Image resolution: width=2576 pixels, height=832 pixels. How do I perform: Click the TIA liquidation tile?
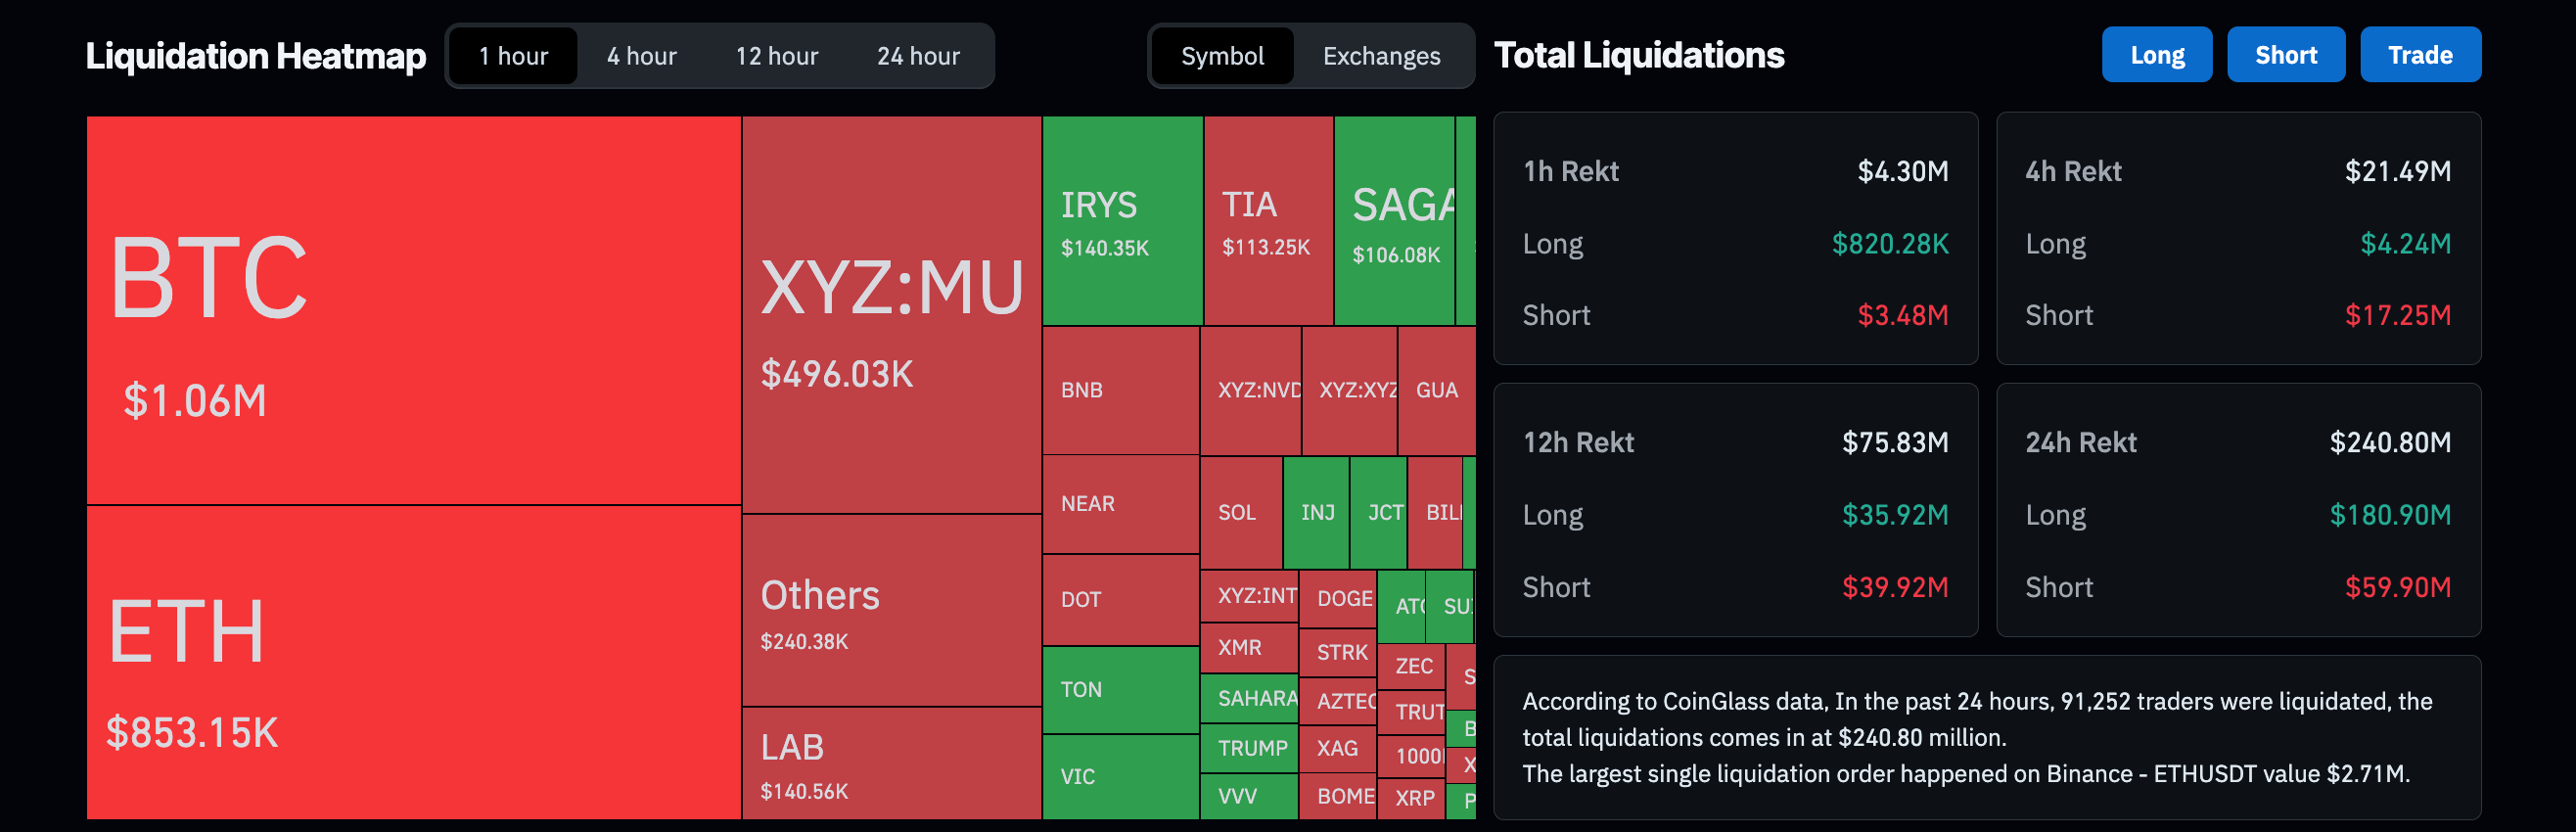pos(1268,221)
